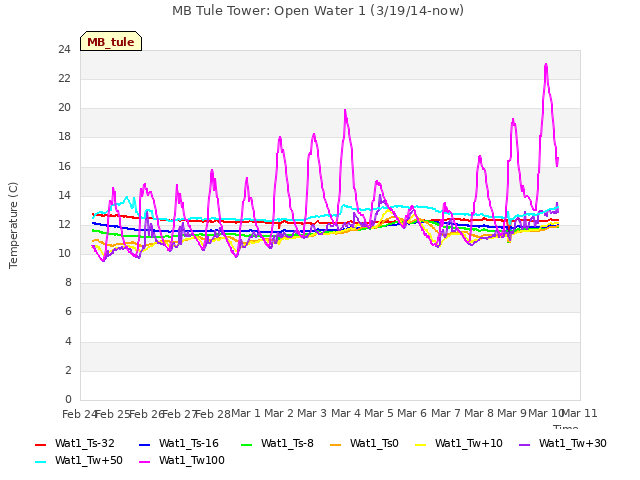Image resolution: width=640 pixels, height=480 pixels.
Task: Click the Mar 7 x-axis tick label
Action: 446,413
